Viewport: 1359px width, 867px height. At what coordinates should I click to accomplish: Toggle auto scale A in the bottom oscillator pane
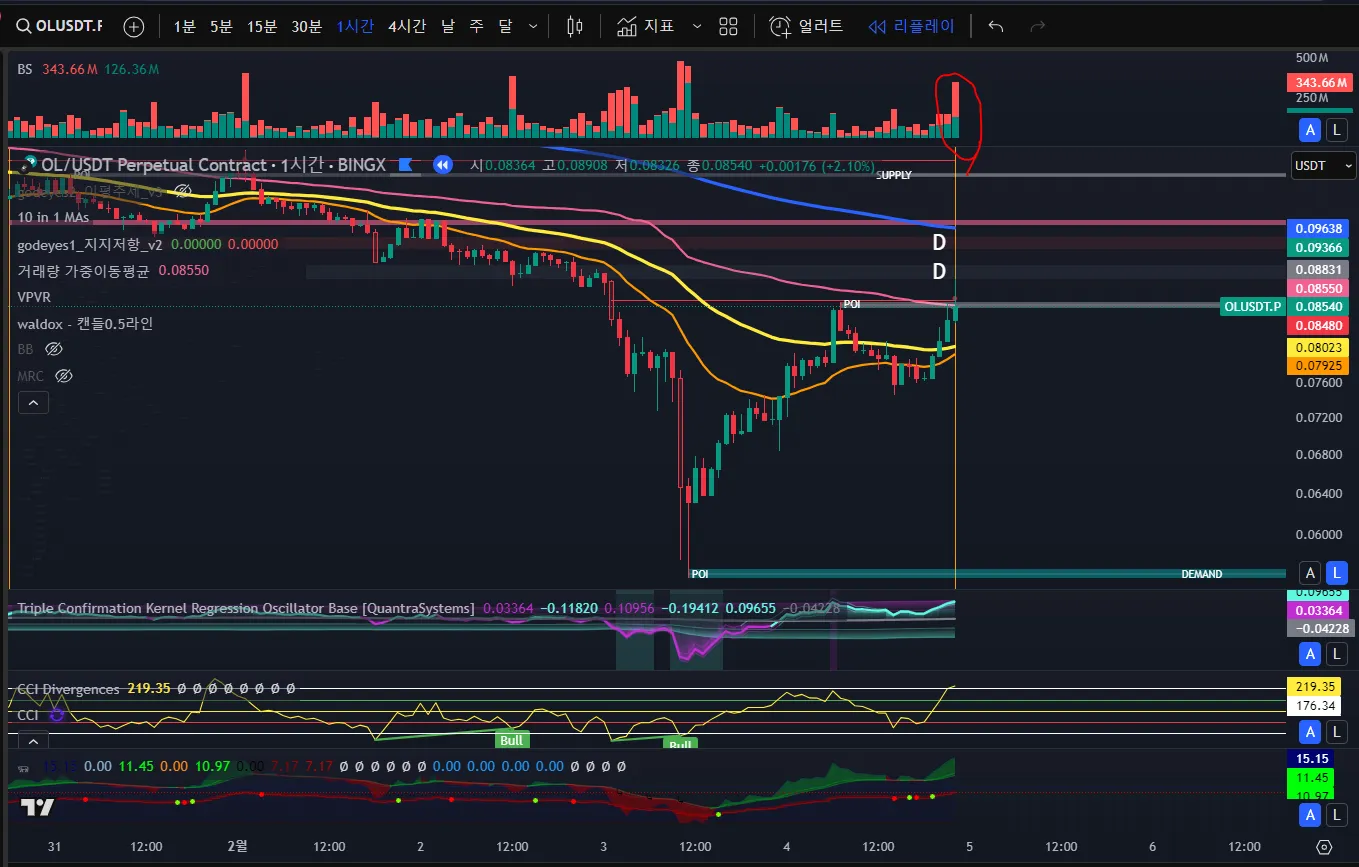click(x=1309, y=817)
